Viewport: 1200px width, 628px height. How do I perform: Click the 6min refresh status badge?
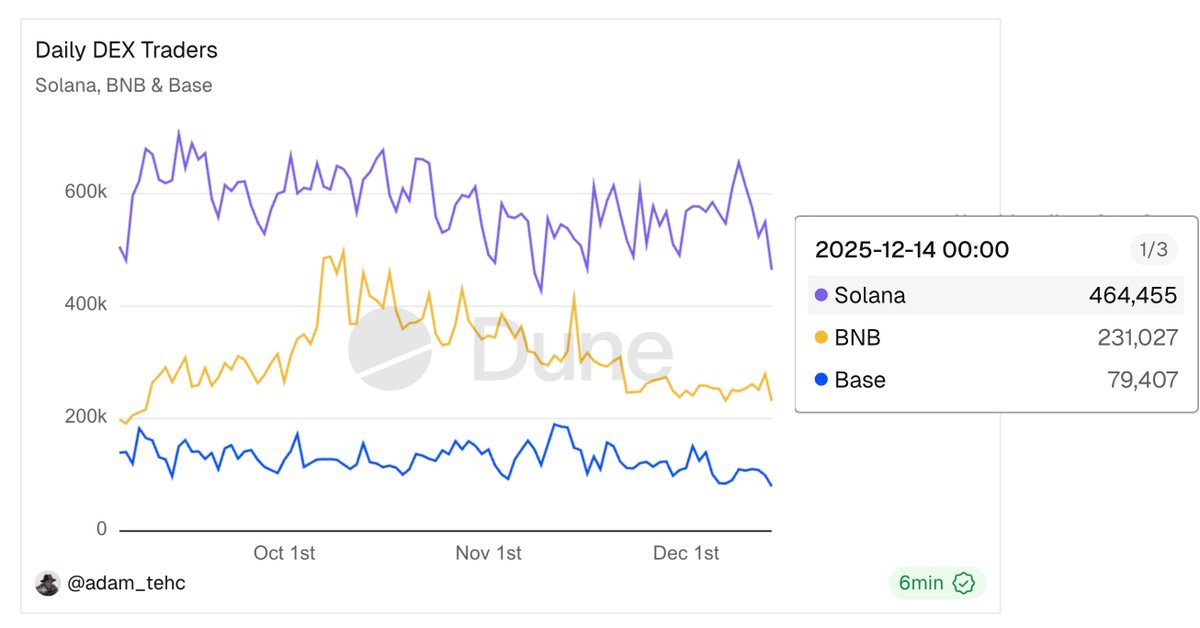pyautogui.click(x=937, y=583)
